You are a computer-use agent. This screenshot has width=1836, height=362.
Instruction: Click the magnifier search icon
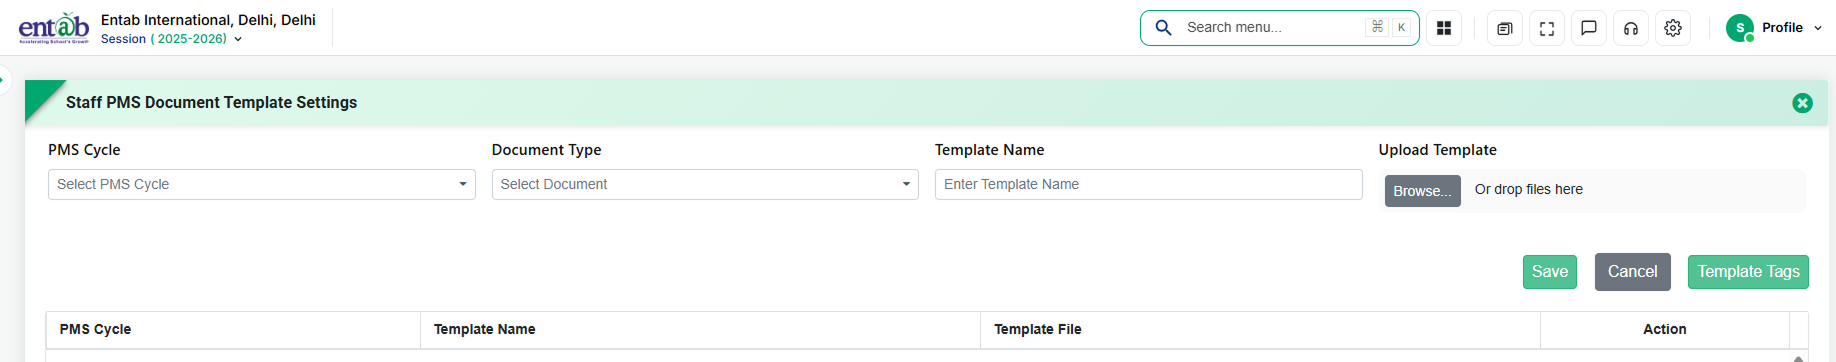[x=1163, y=27]
